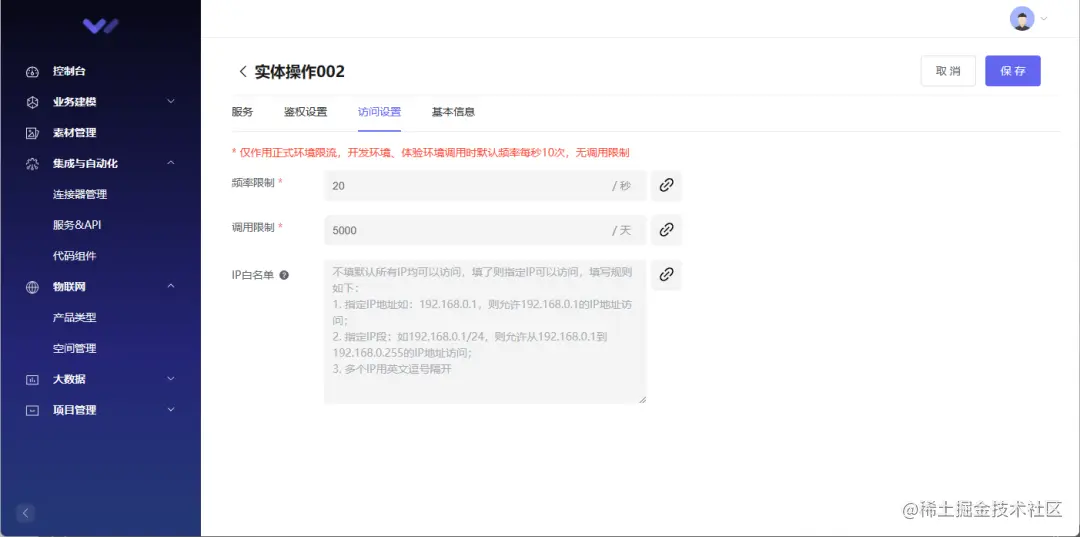Click the help icon next to IP白名单

(284, 275)
